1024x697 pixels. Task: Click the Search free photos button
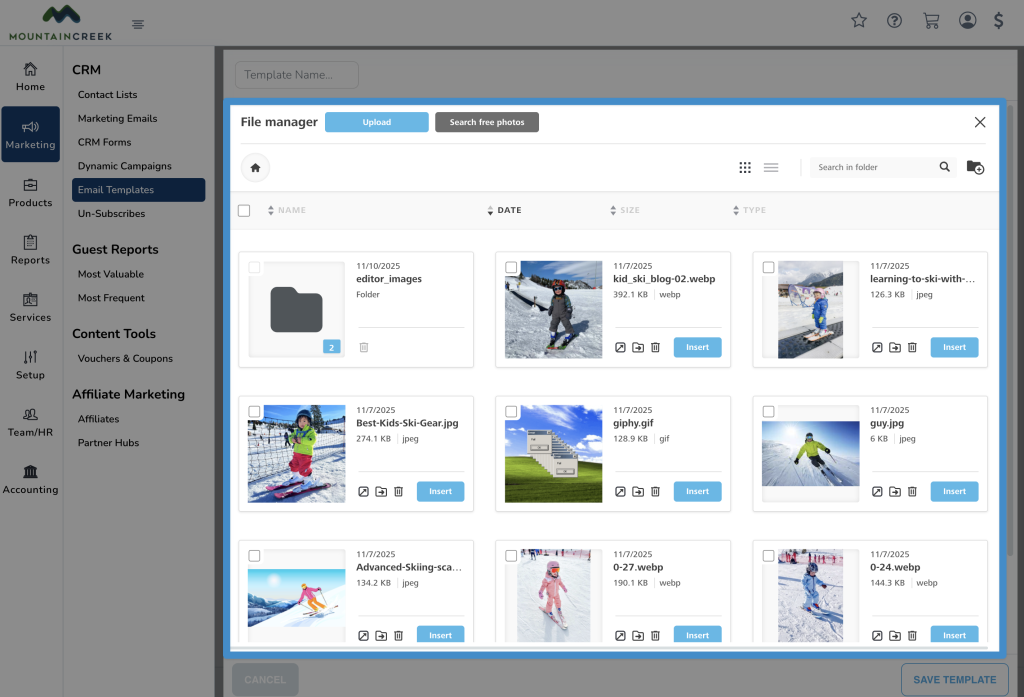tap(487, 122)
